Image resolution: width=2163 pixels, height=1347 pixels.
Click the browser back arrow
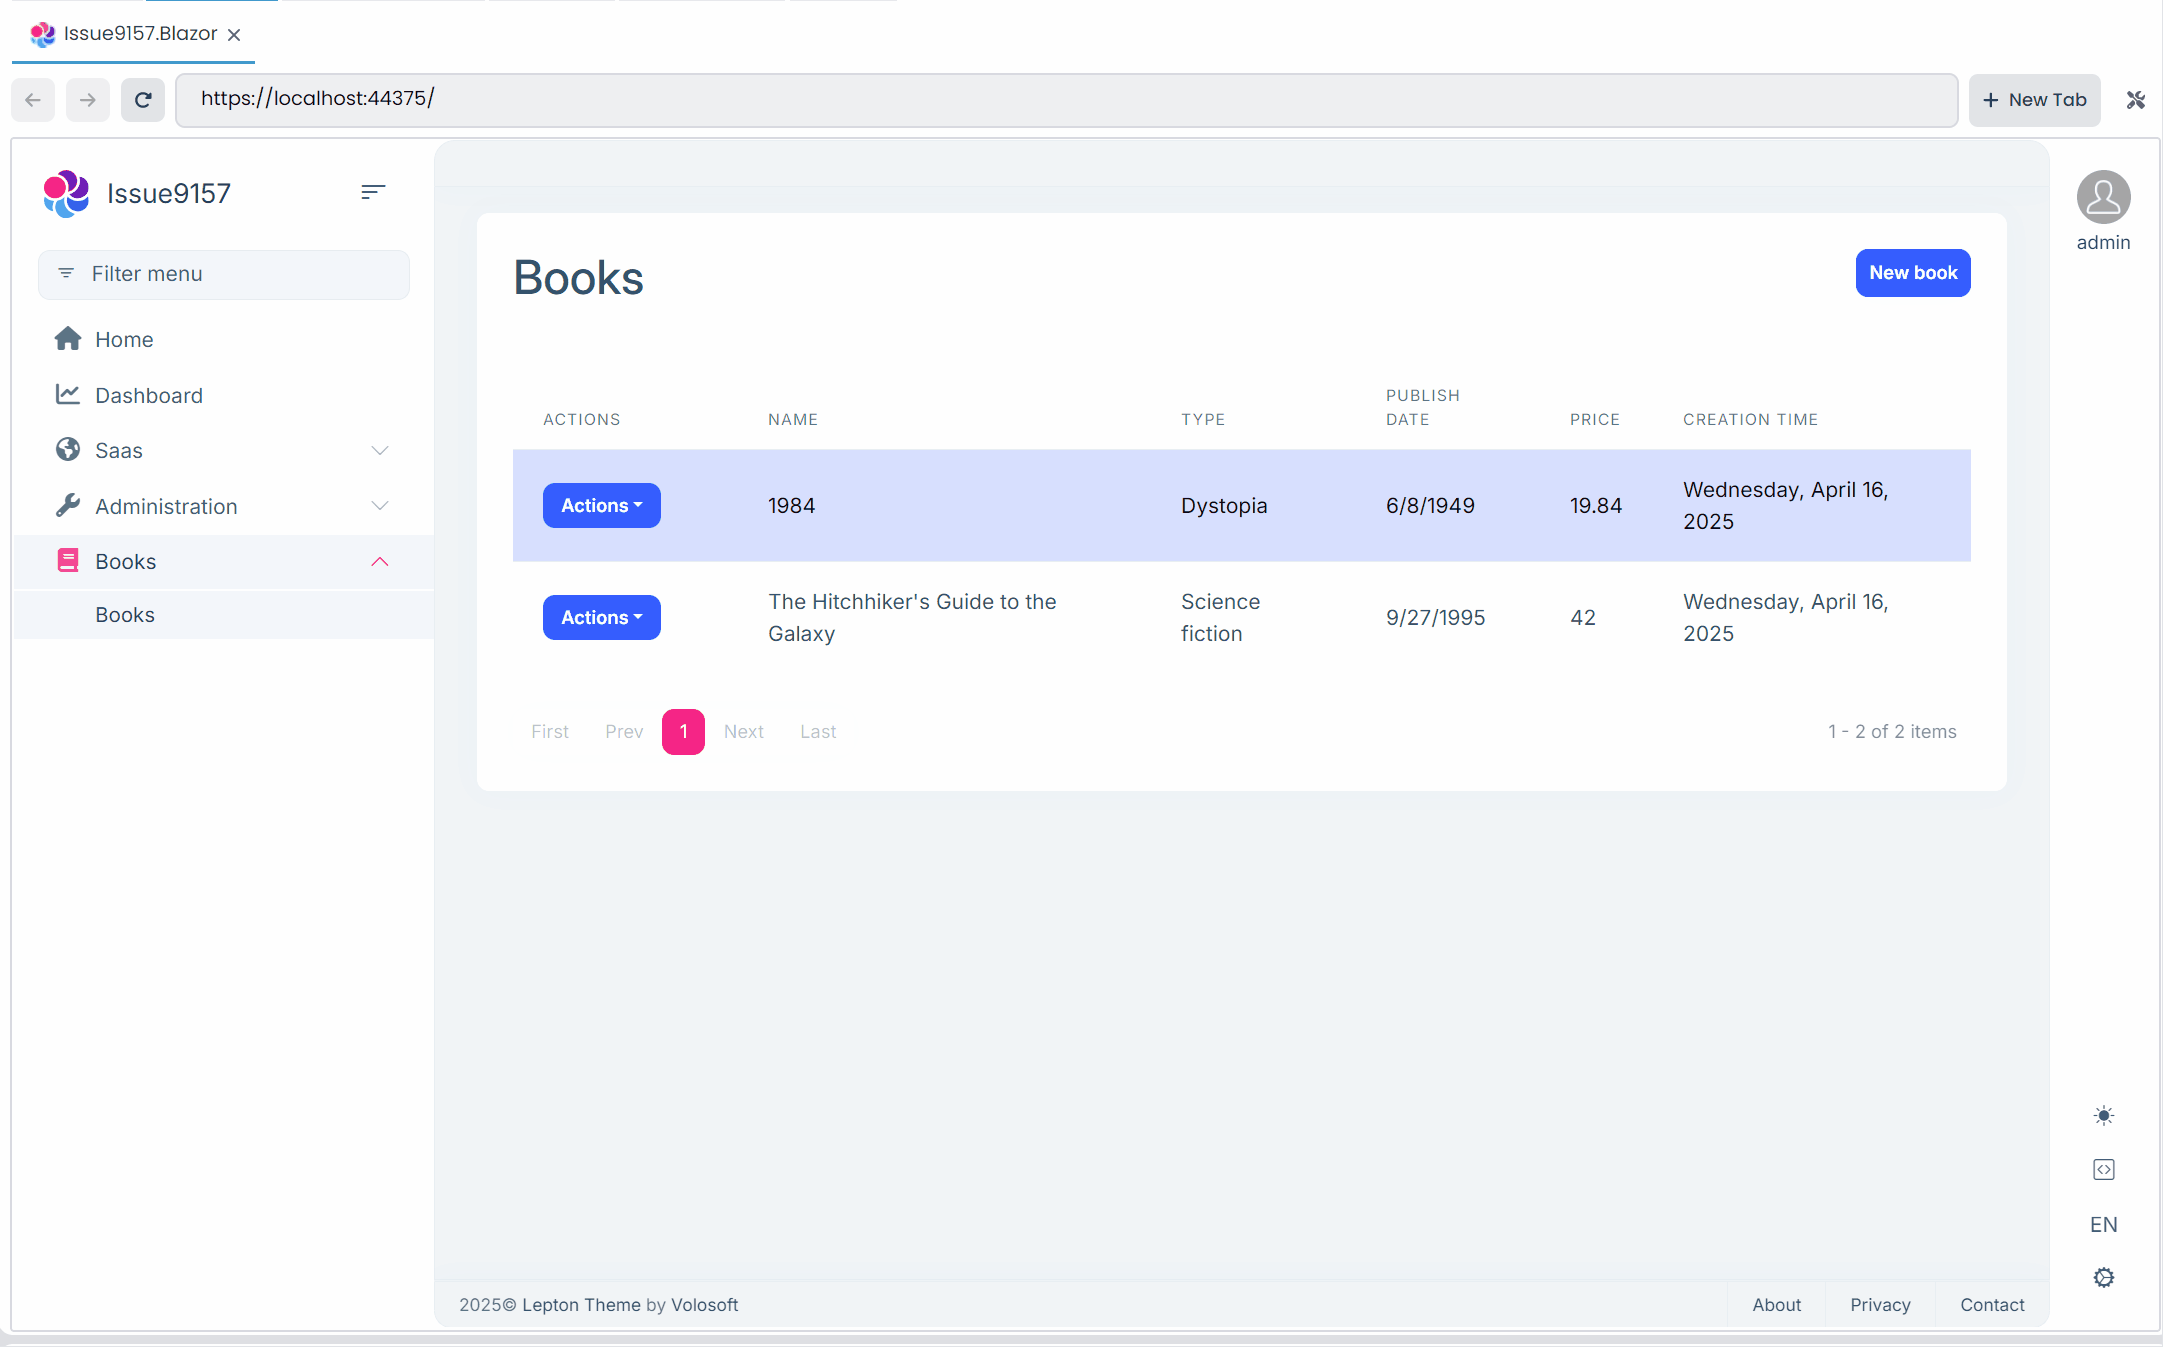point(33,100)
